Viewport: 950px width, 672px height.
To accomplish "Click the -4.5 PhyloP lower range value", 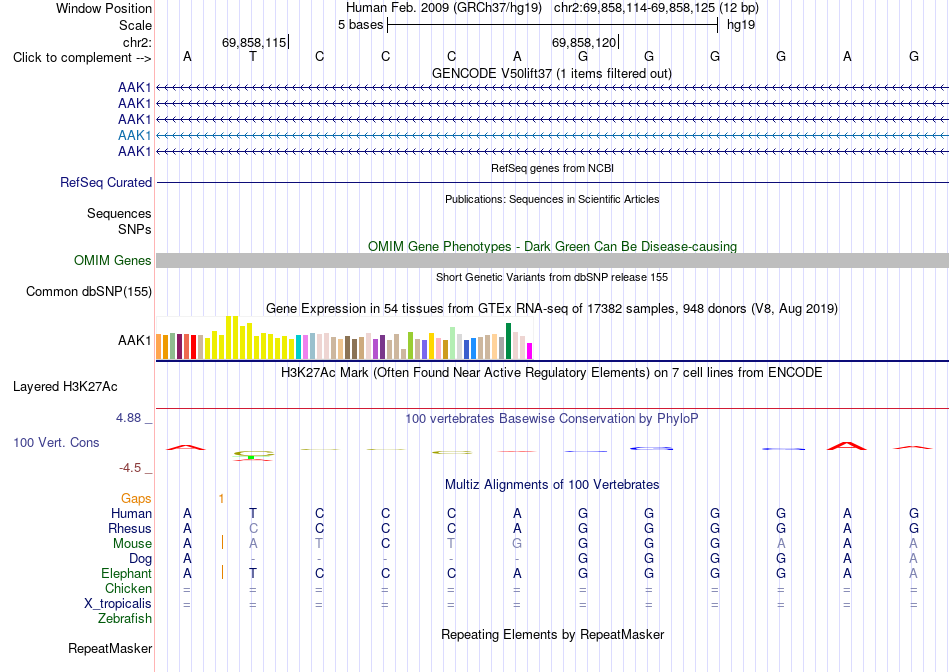I will [x=130, y=468].
